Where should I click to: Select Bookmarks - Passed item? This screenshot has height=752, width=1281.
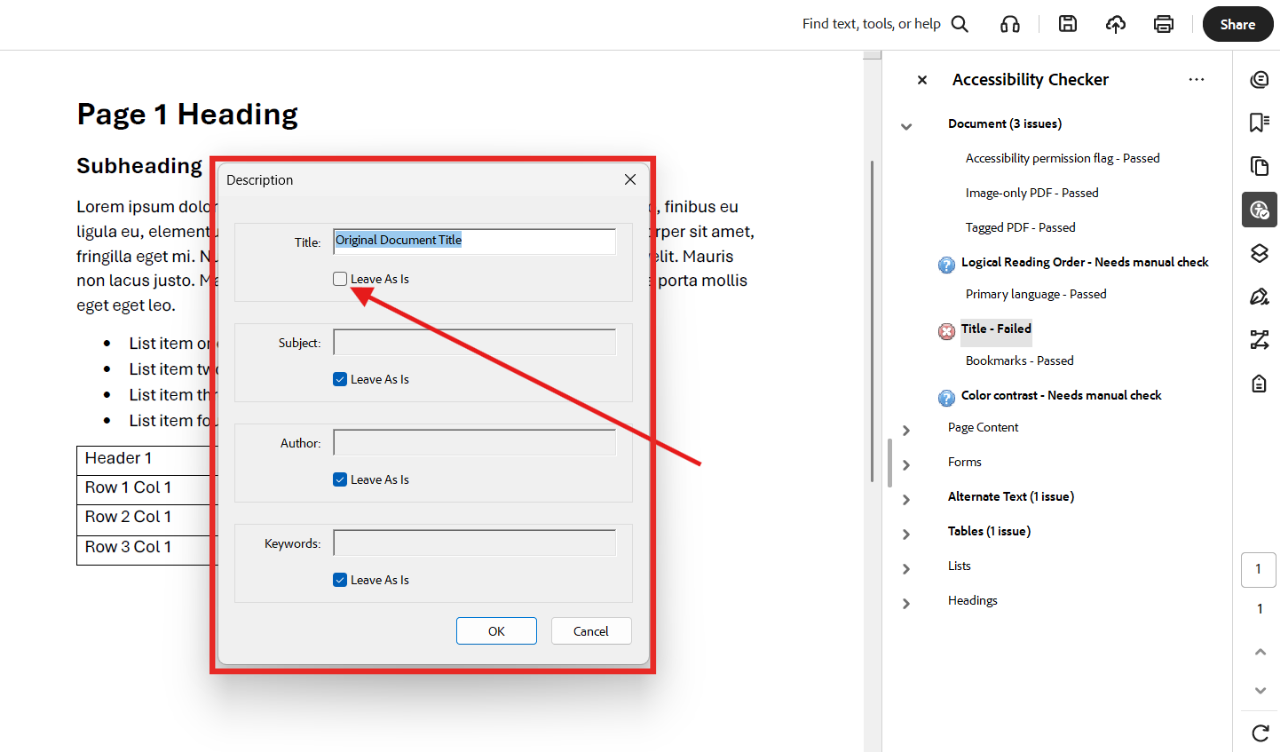[x=1019, y=360]
